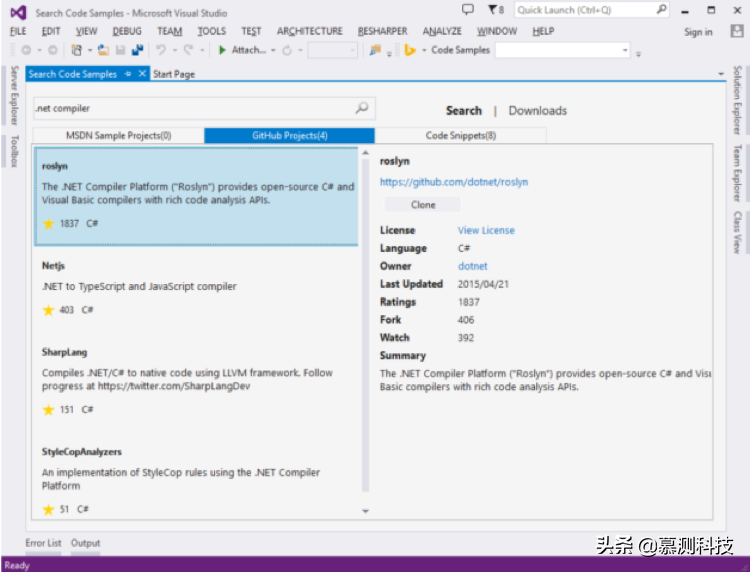Click the Save All toolbar icon
The height and width of the screenshot is (572, 750).
[x=138, y=50]
